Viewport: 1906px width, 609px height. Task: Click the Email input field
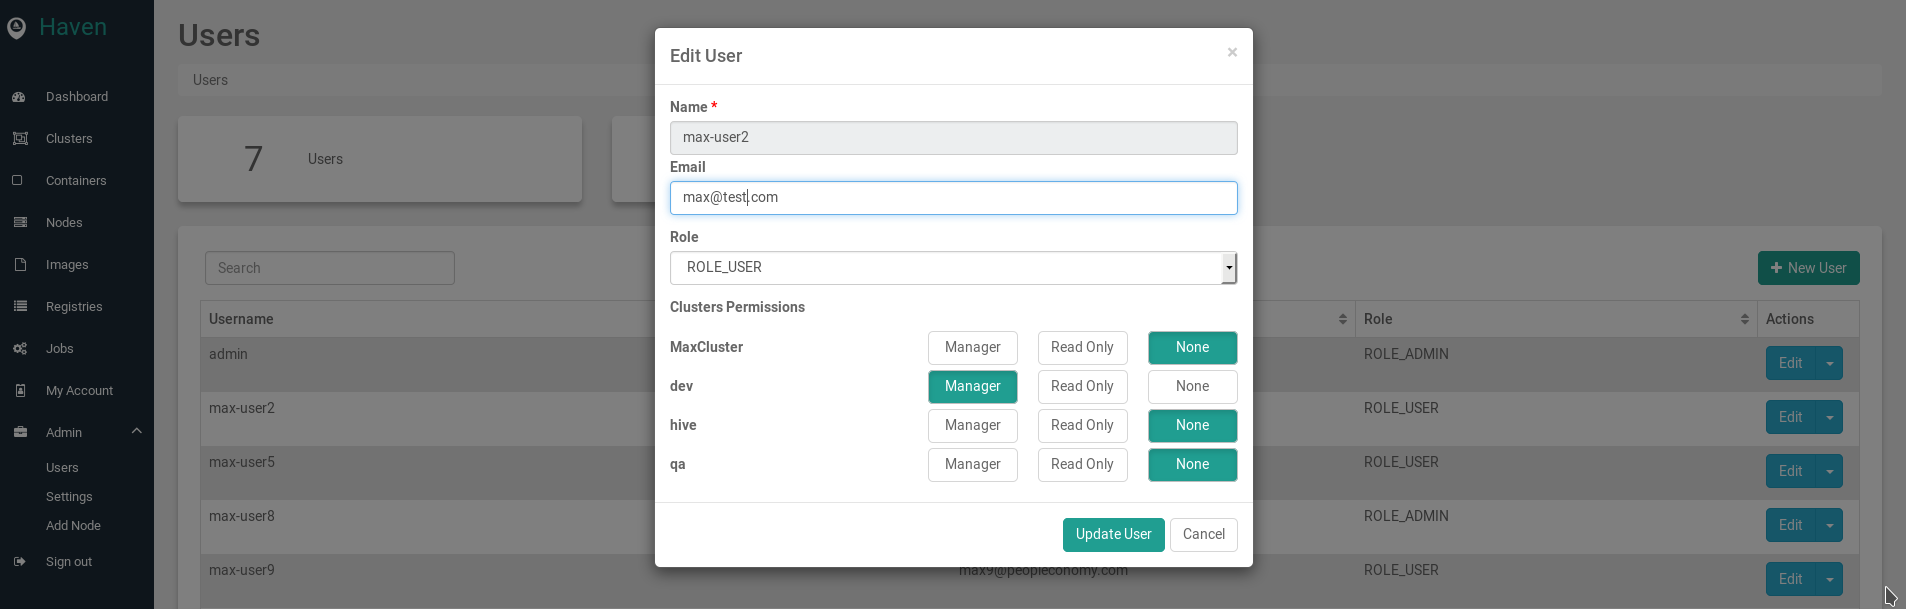(x=952, y=198)
